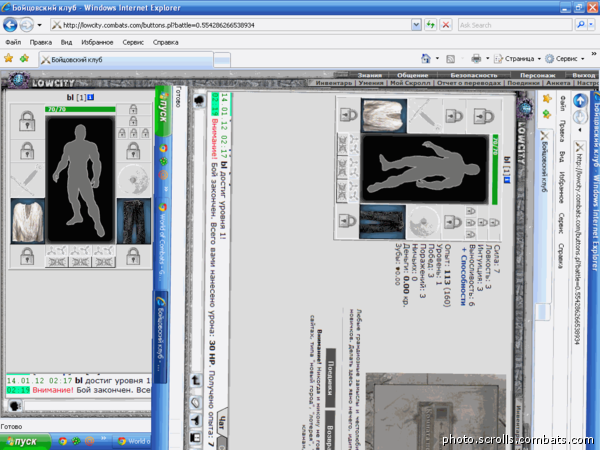600x450 pixels.
Task: Click the upright round shield slot
Action: (x=134, y=179)
